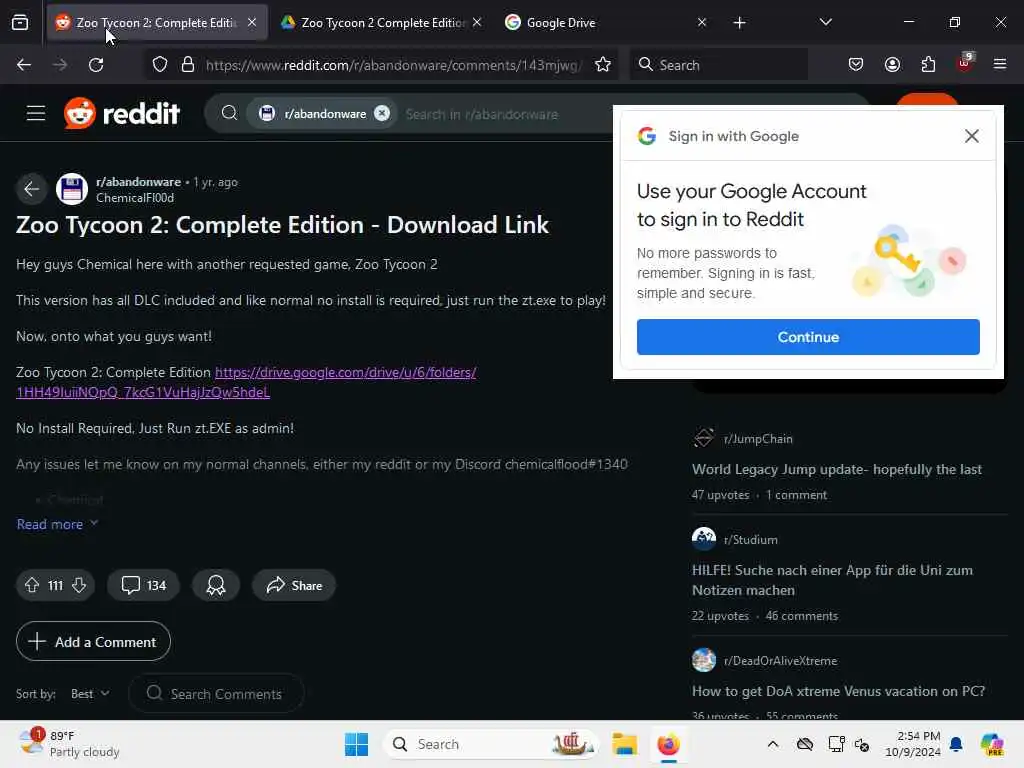Open Copilot preview icon in taskbar
The height and width of the screenshot is (768, 1024).
point(992,744)
